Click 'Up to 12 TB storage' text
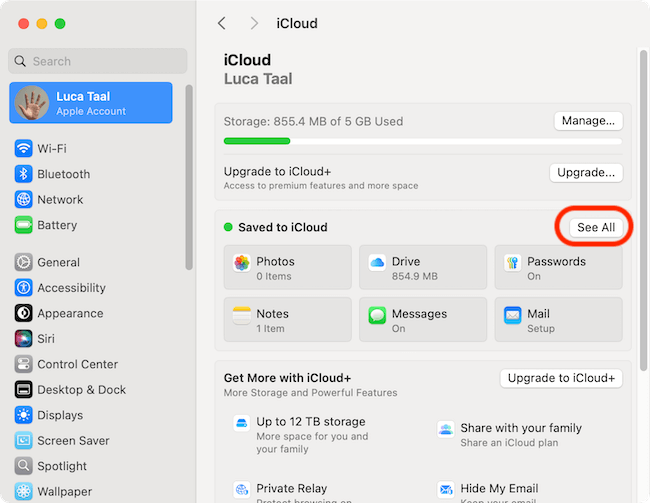This screenshot has width=650, height=503. 311,422
